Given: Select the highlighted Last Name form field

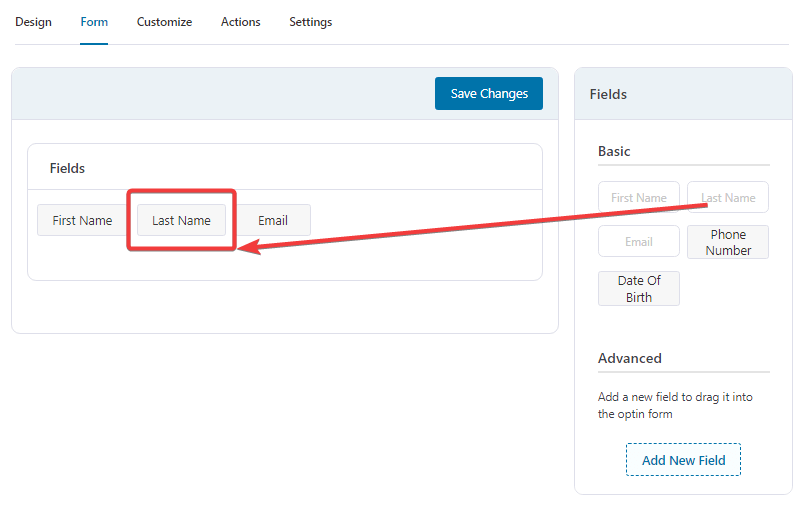Looking at the screenshot, I should coord(181,221).
